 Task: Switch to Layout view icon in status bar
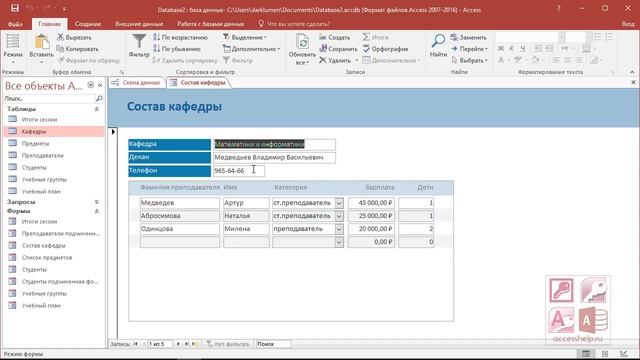[x=605, y=354]
